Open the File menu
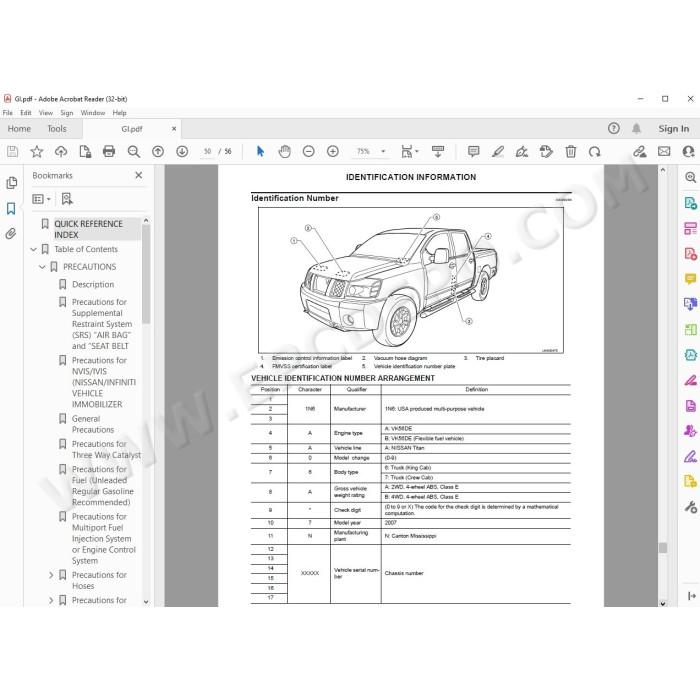 pyautogui.click(x=8, y=113)
